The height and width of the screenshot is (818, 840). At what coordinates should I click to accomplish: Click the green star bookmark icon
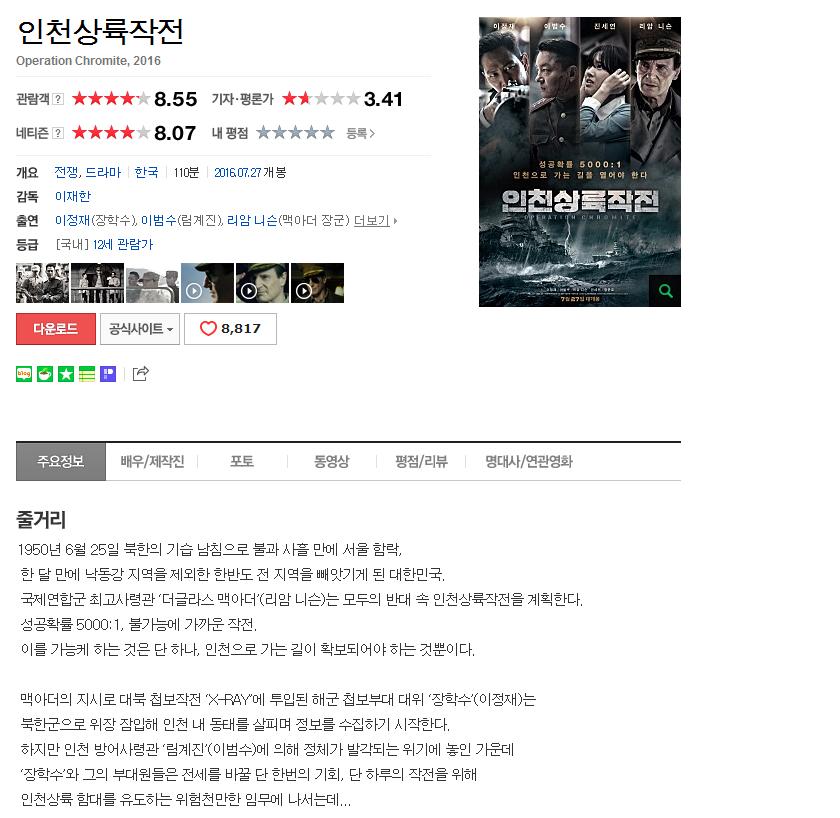click(x=66, y=374)
